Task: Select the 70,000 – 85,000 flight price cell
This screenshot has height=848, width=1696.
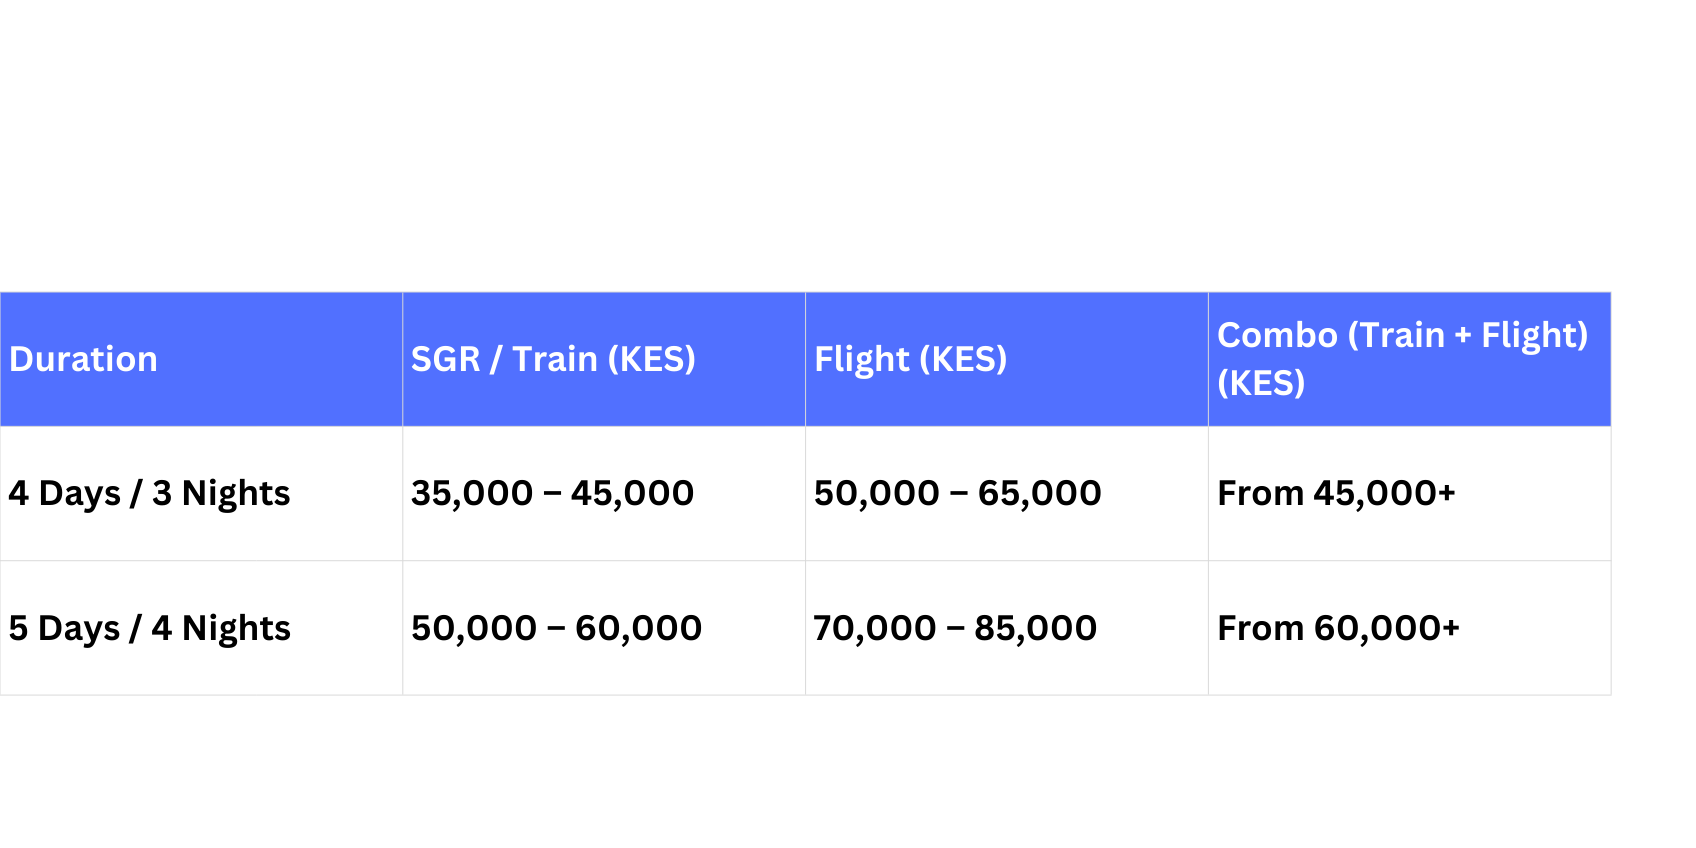Action: (x=955, y=628)
